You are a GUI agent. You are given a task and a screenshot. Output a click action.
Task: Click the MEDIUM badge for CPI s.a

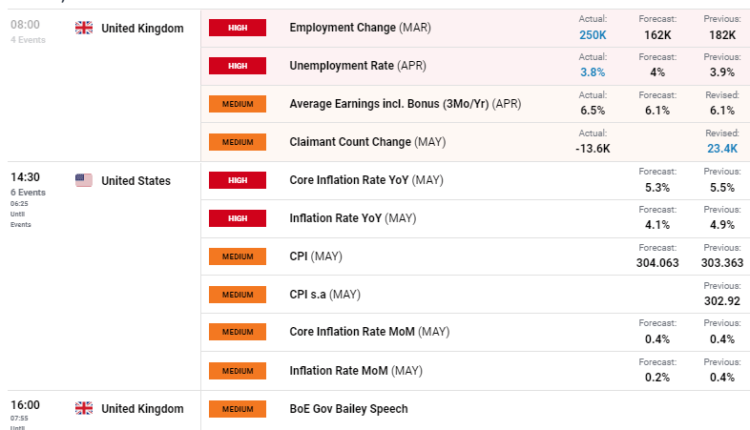[x=238, y=295]
